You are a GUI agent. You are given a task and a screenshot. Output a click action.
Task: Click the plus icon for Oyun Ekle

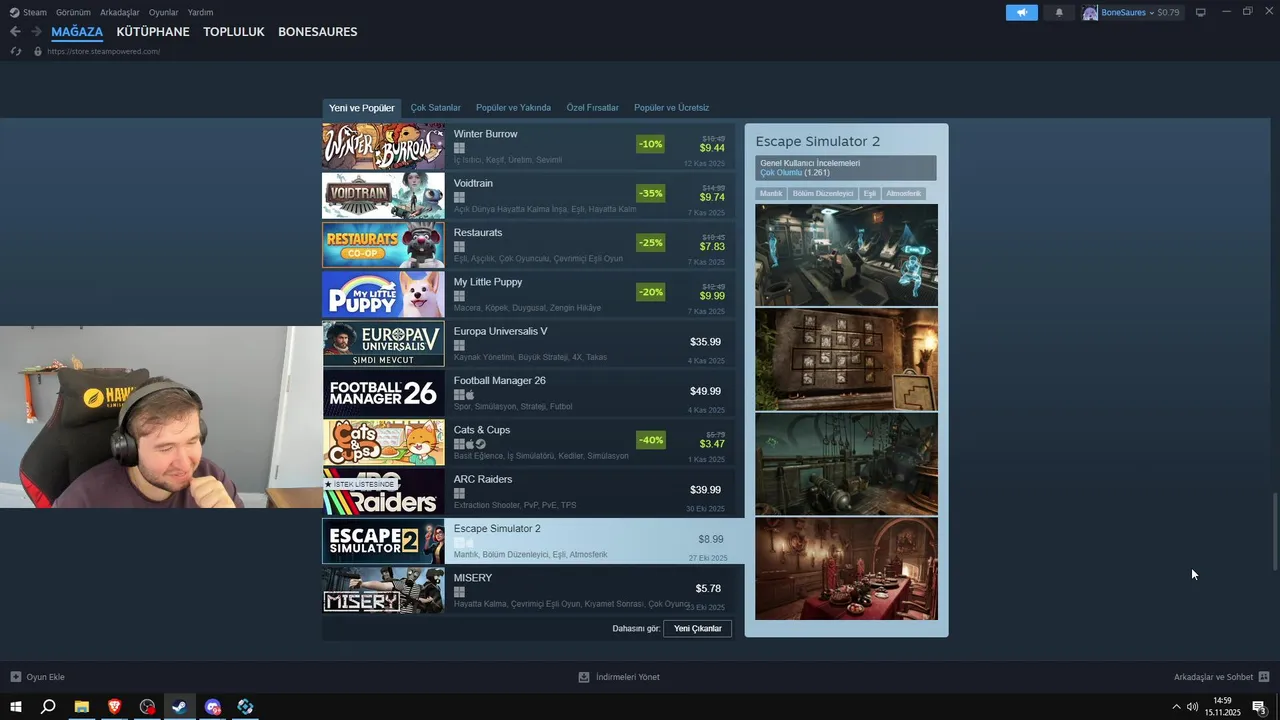point(15,677)
